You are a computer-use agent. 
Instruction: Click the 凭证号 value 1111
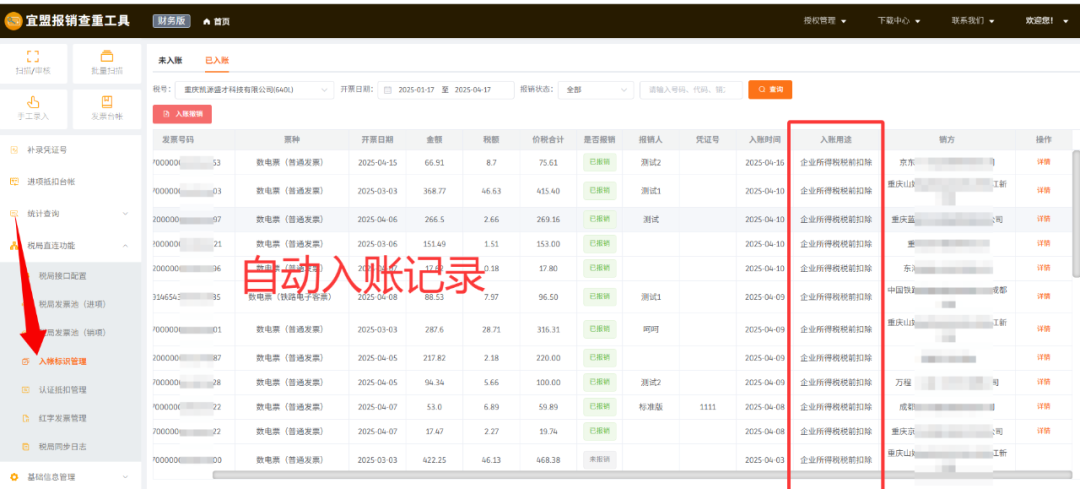tap(707, 406)
